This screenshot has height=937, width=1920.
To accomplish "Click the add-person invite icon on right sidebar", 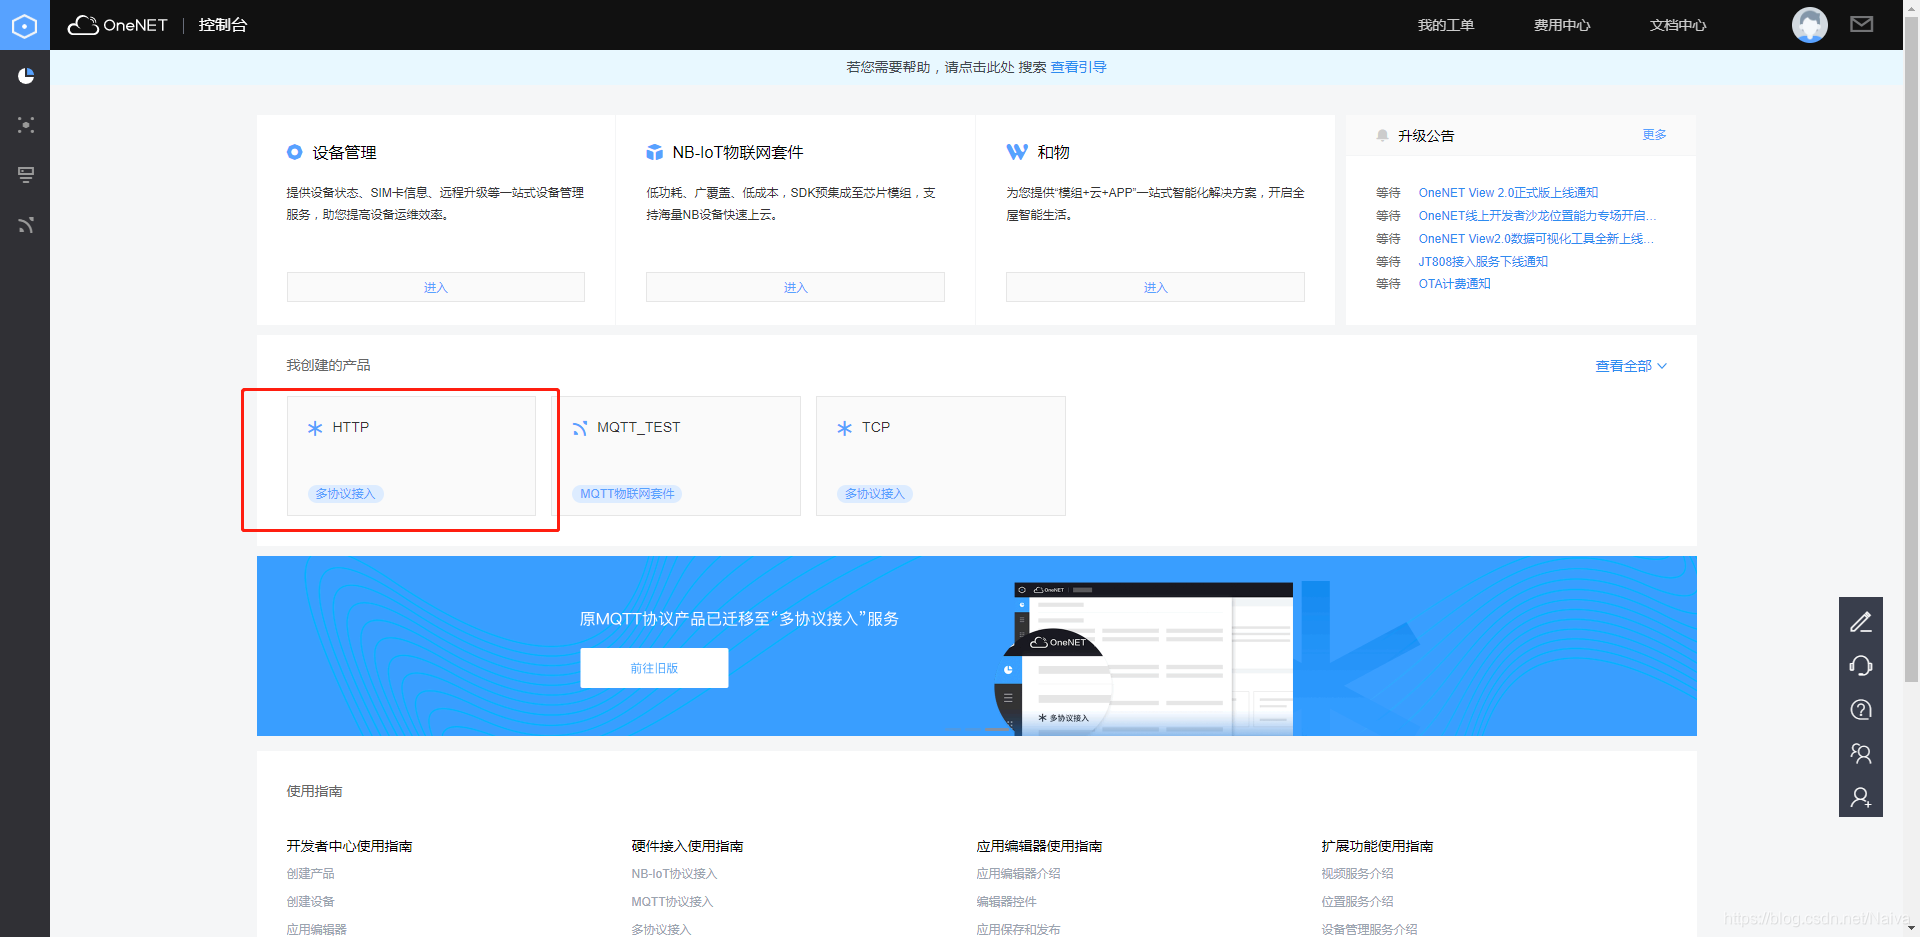I will coord(1861,797).
